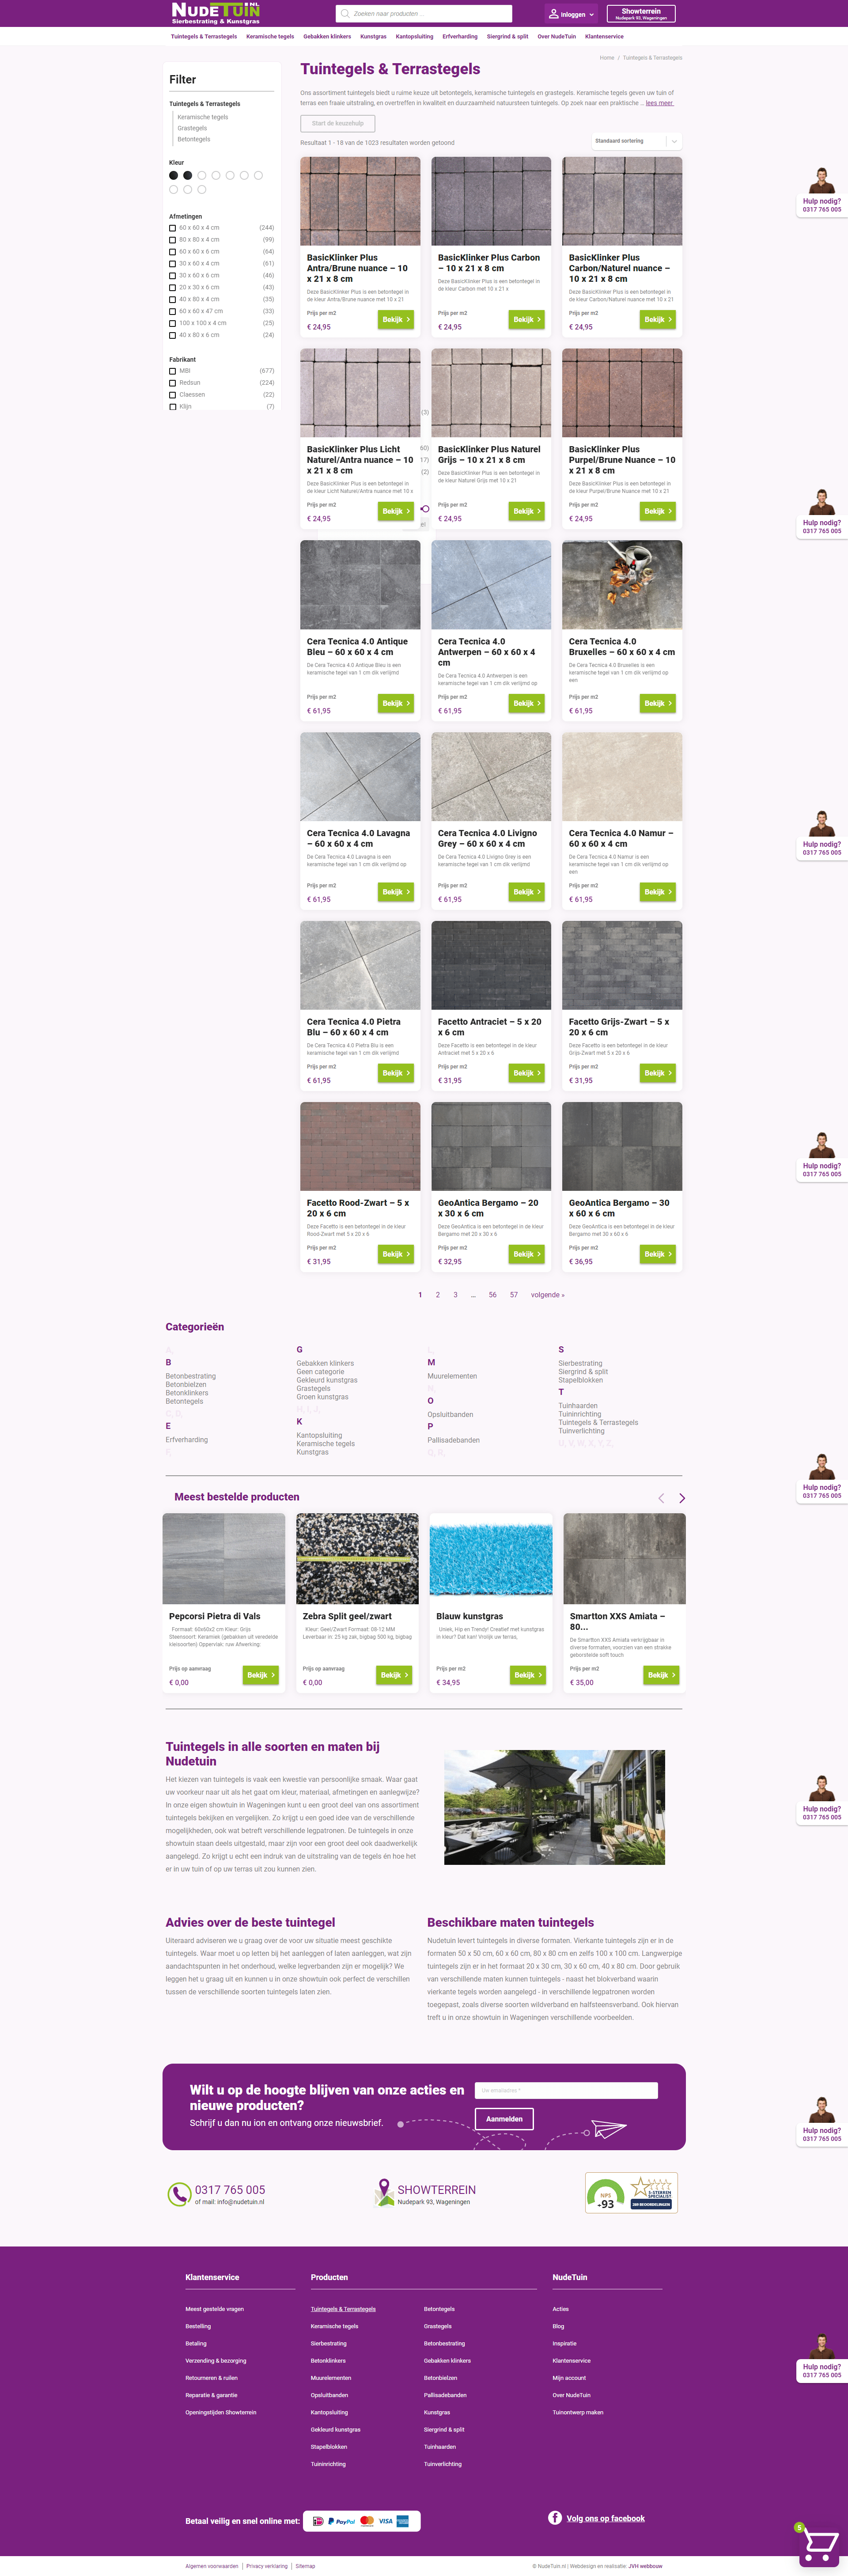Image resolution: width=848 pixels, height=2576 pixels.
Task: Open the Privacy verklaring footer link
Action: coord(267,2566)
